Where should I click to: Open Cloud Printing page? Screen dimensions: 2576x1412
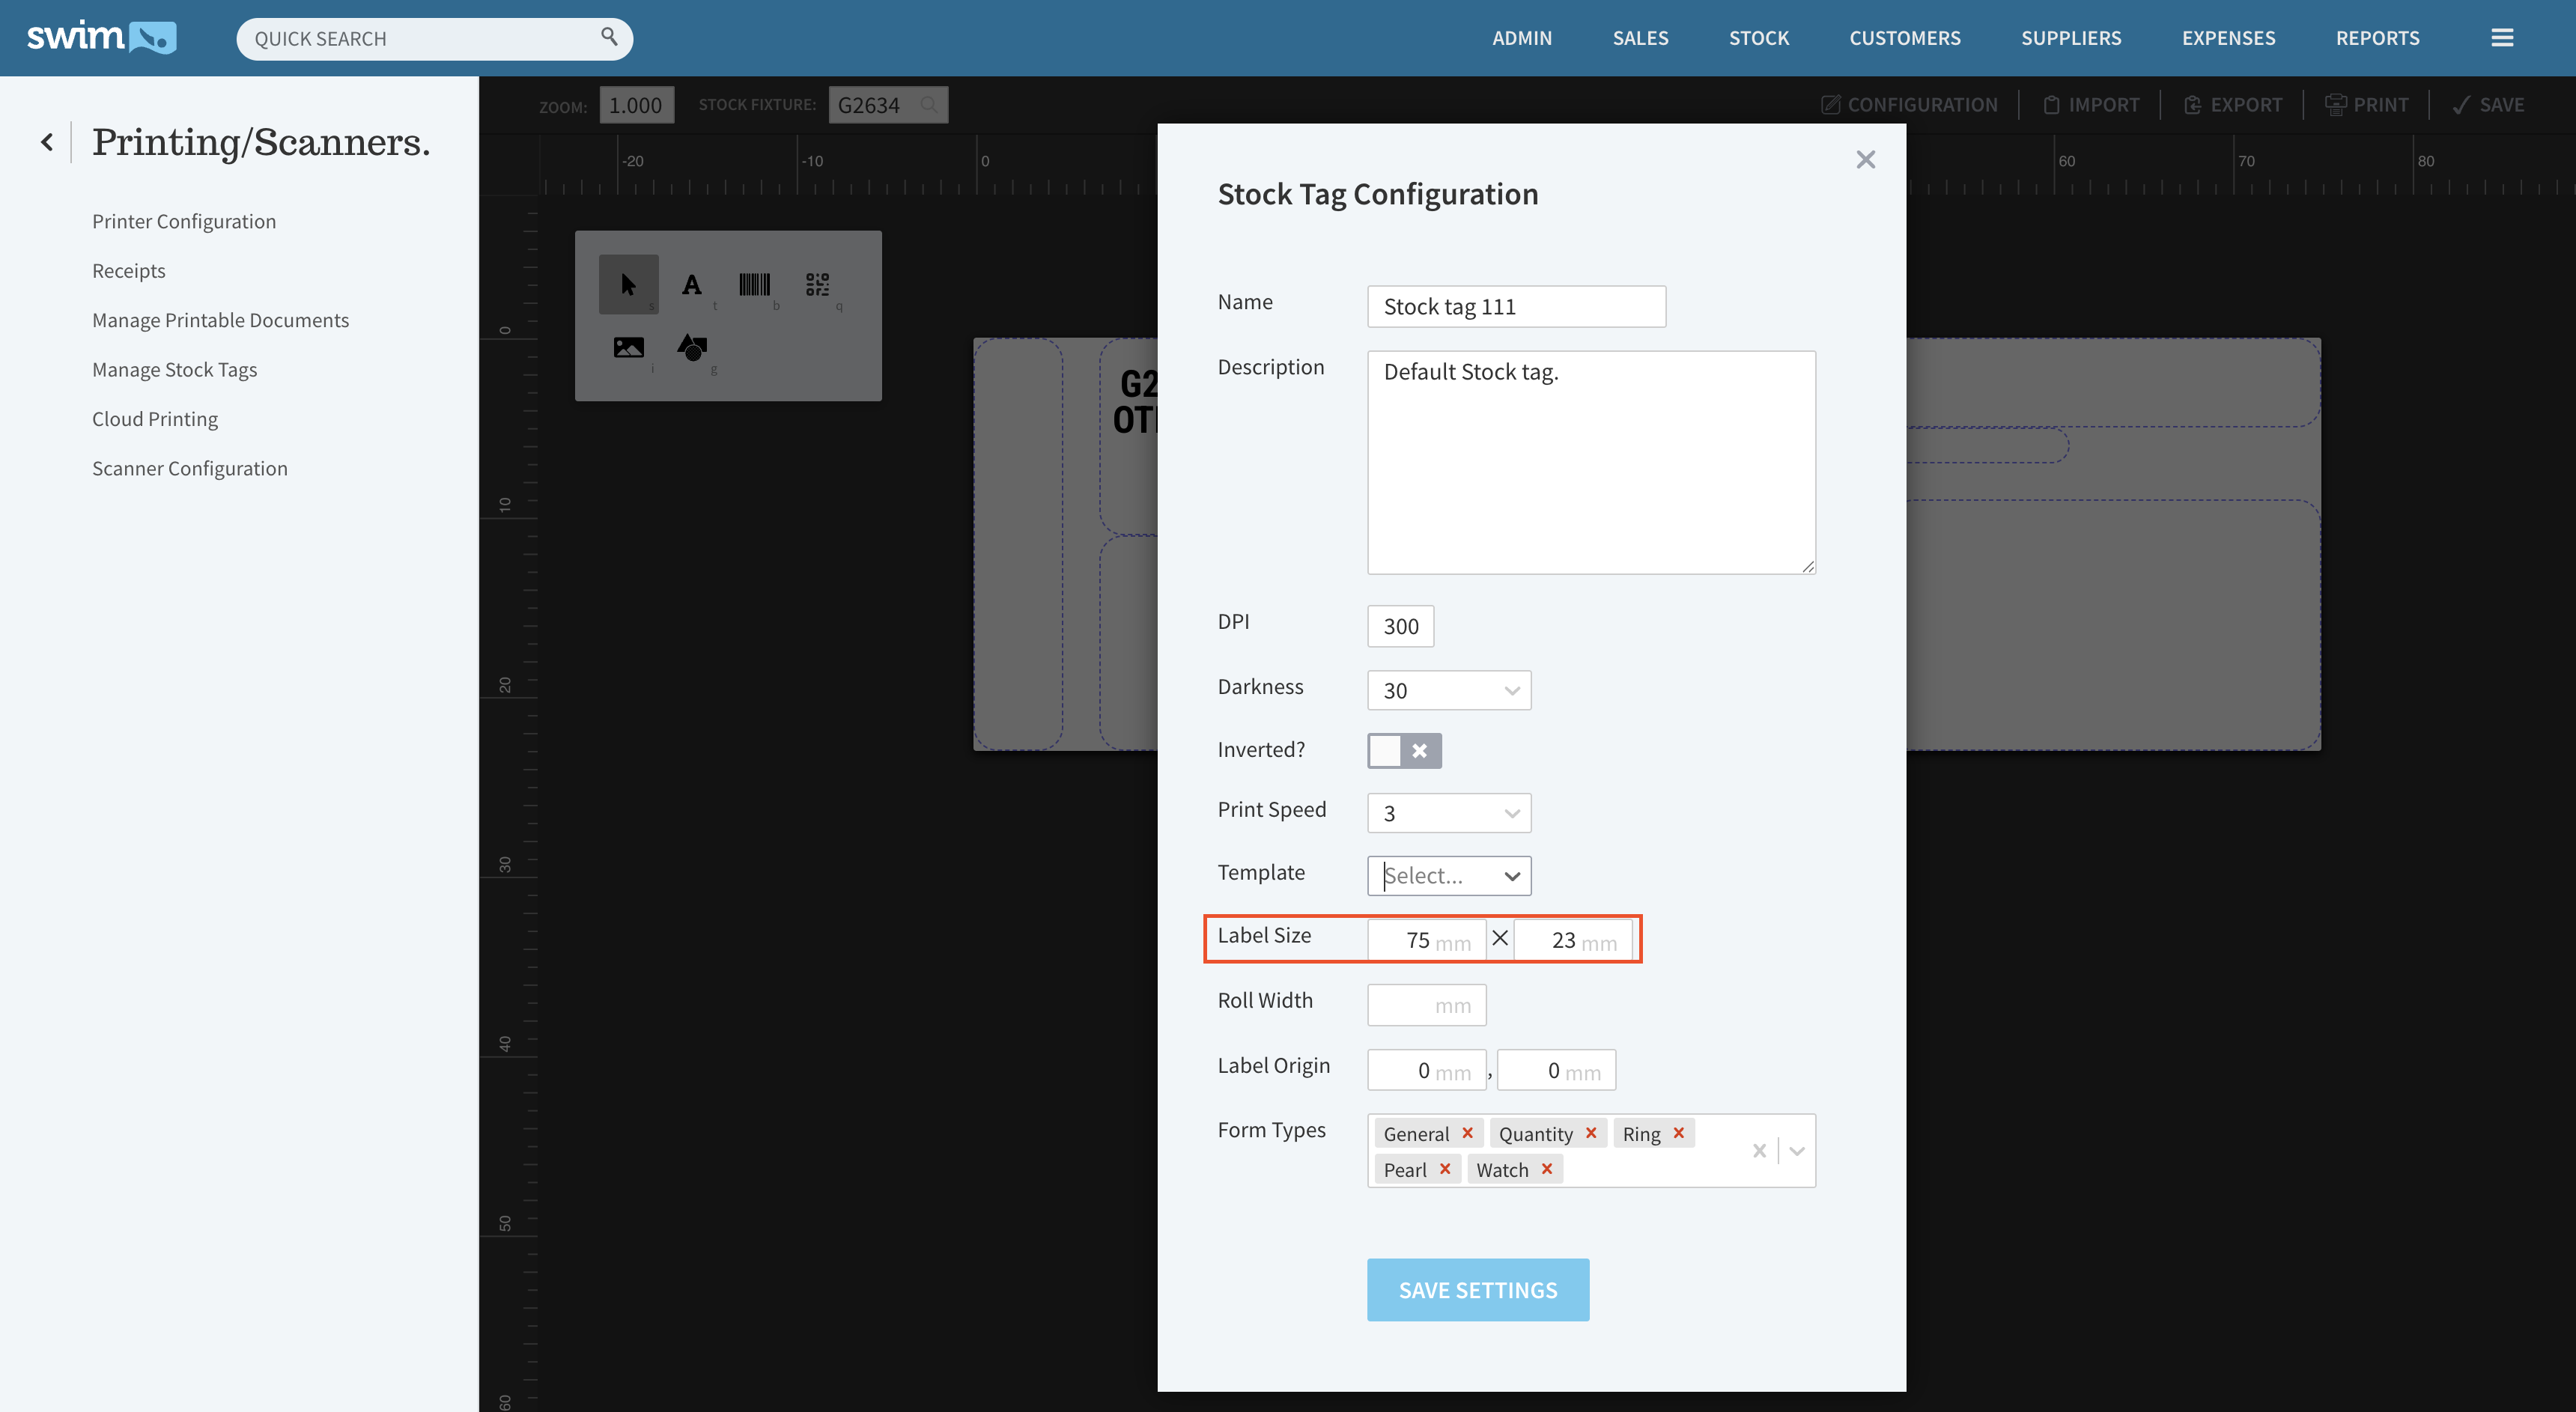pos(155,419)
